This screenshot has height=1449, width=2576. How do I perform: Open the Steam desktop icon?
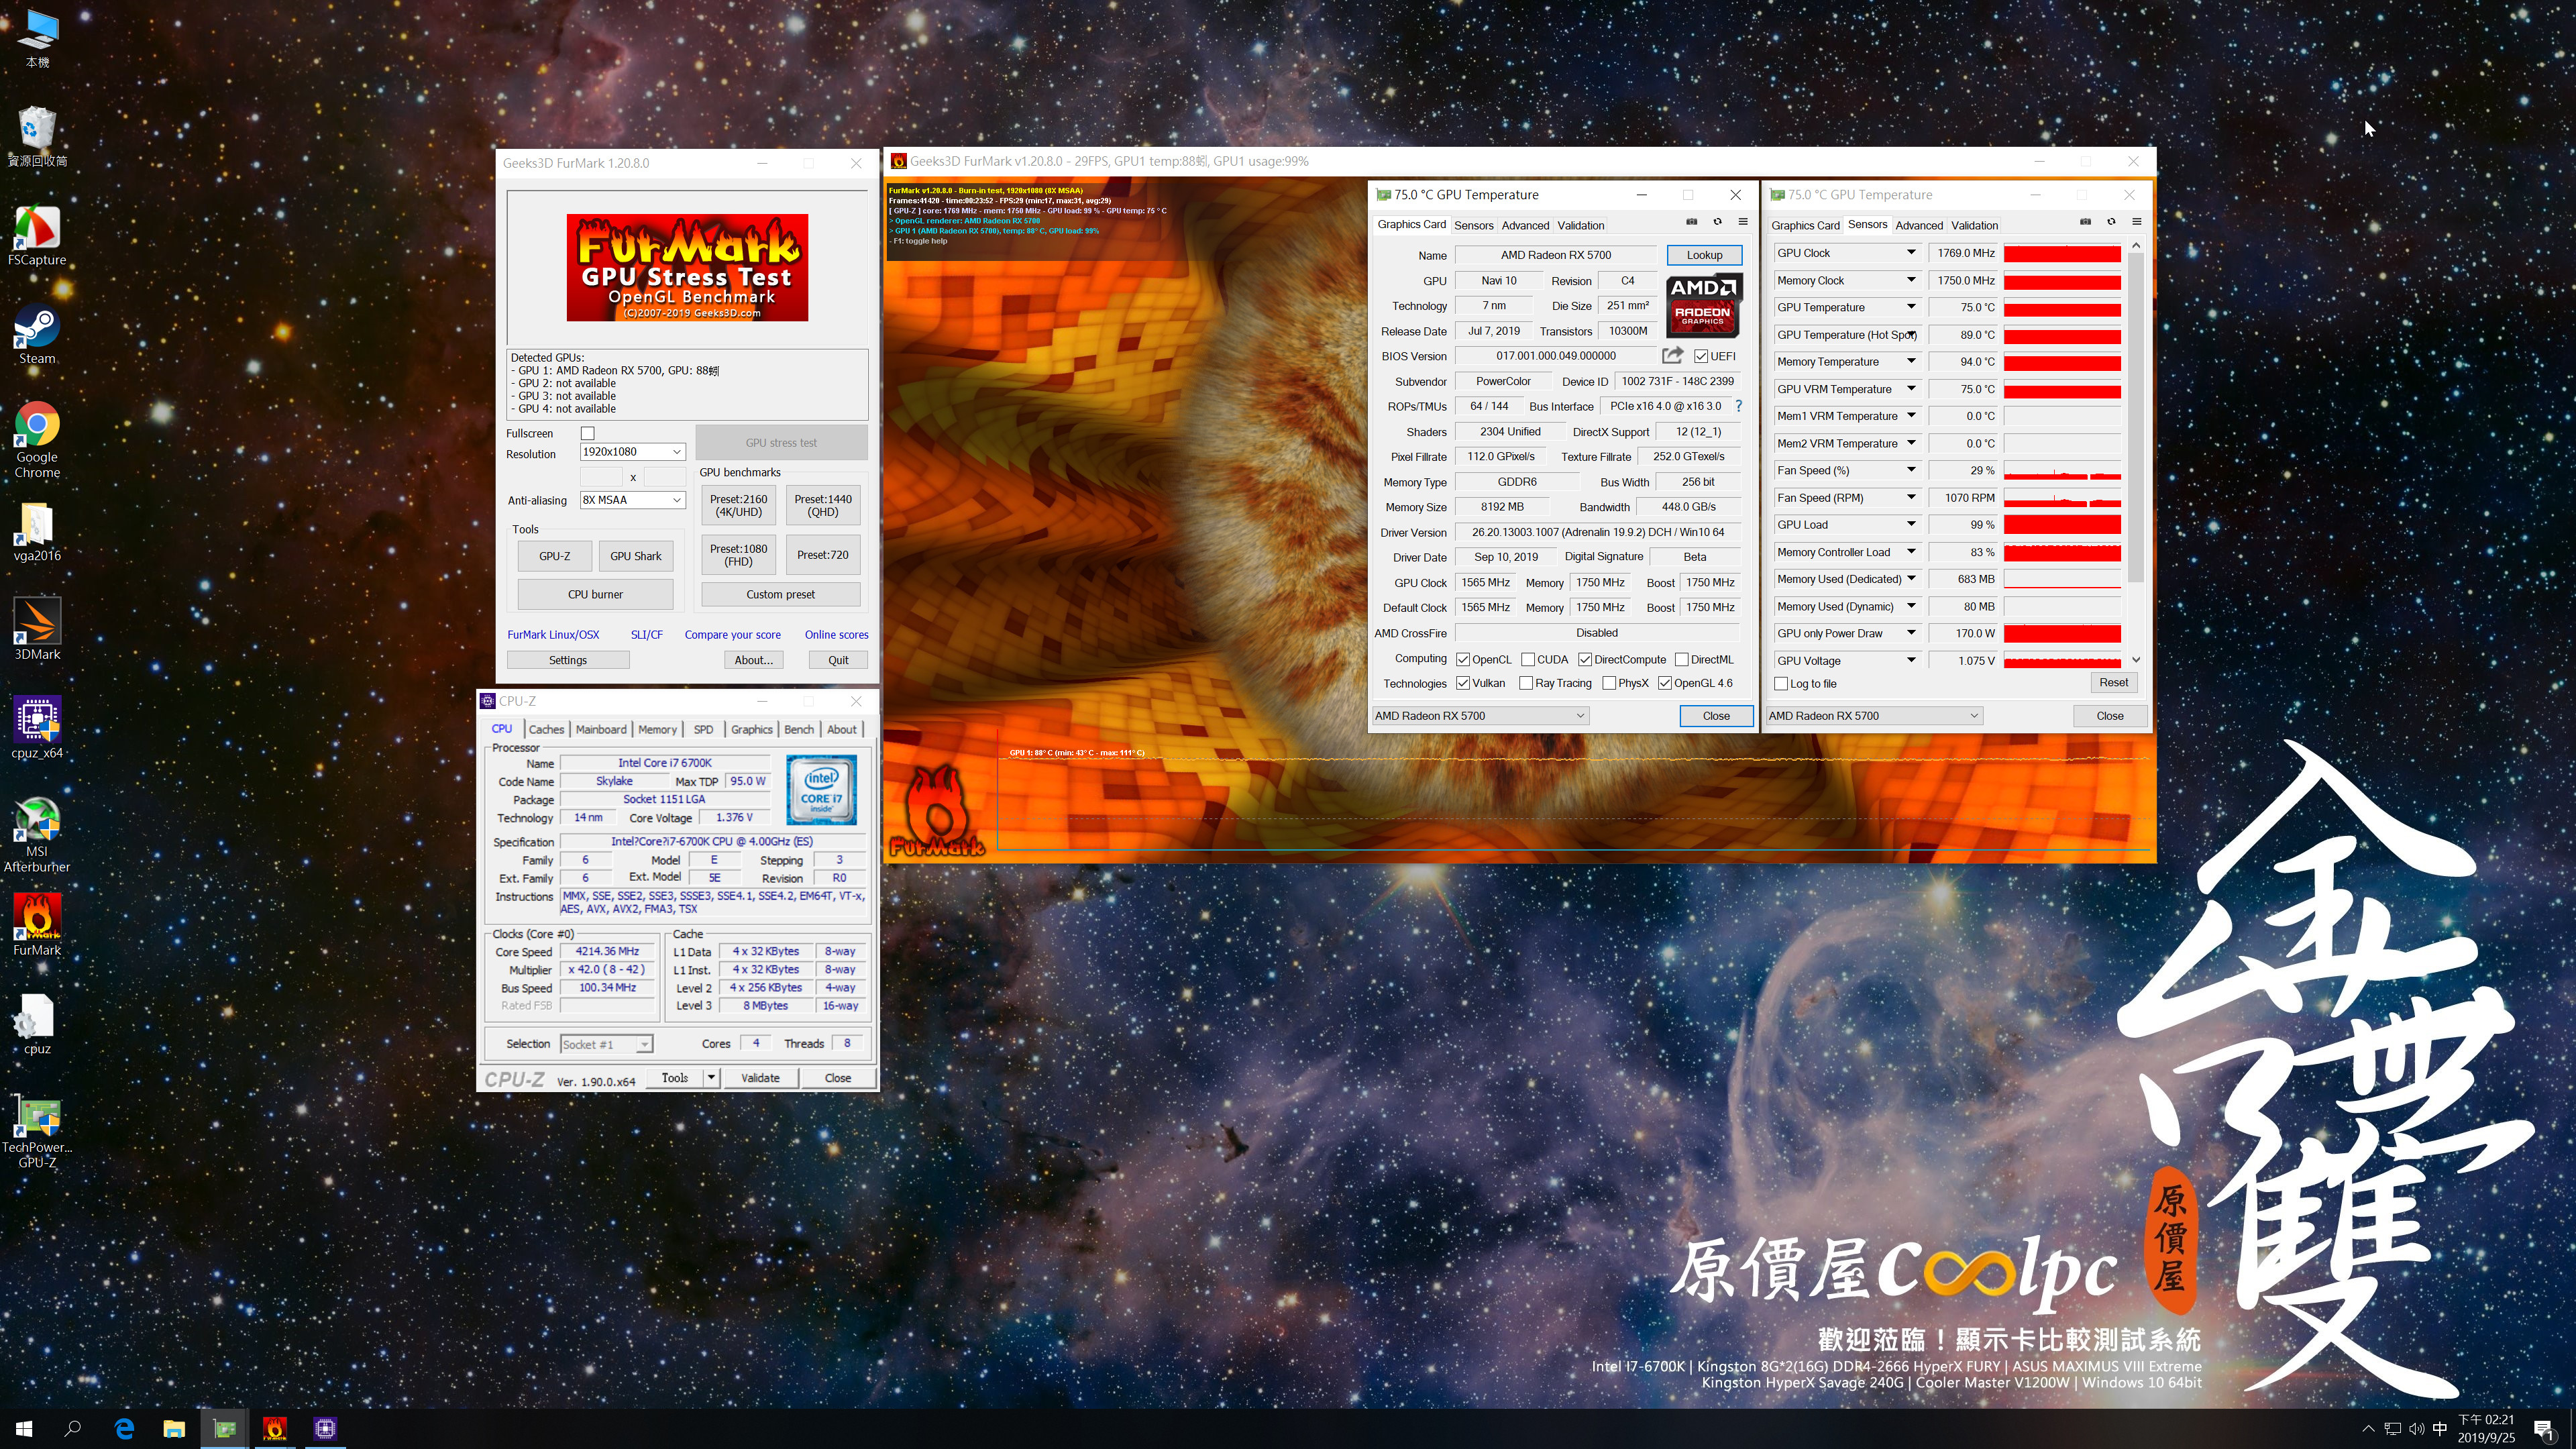(x=37, y=335)
